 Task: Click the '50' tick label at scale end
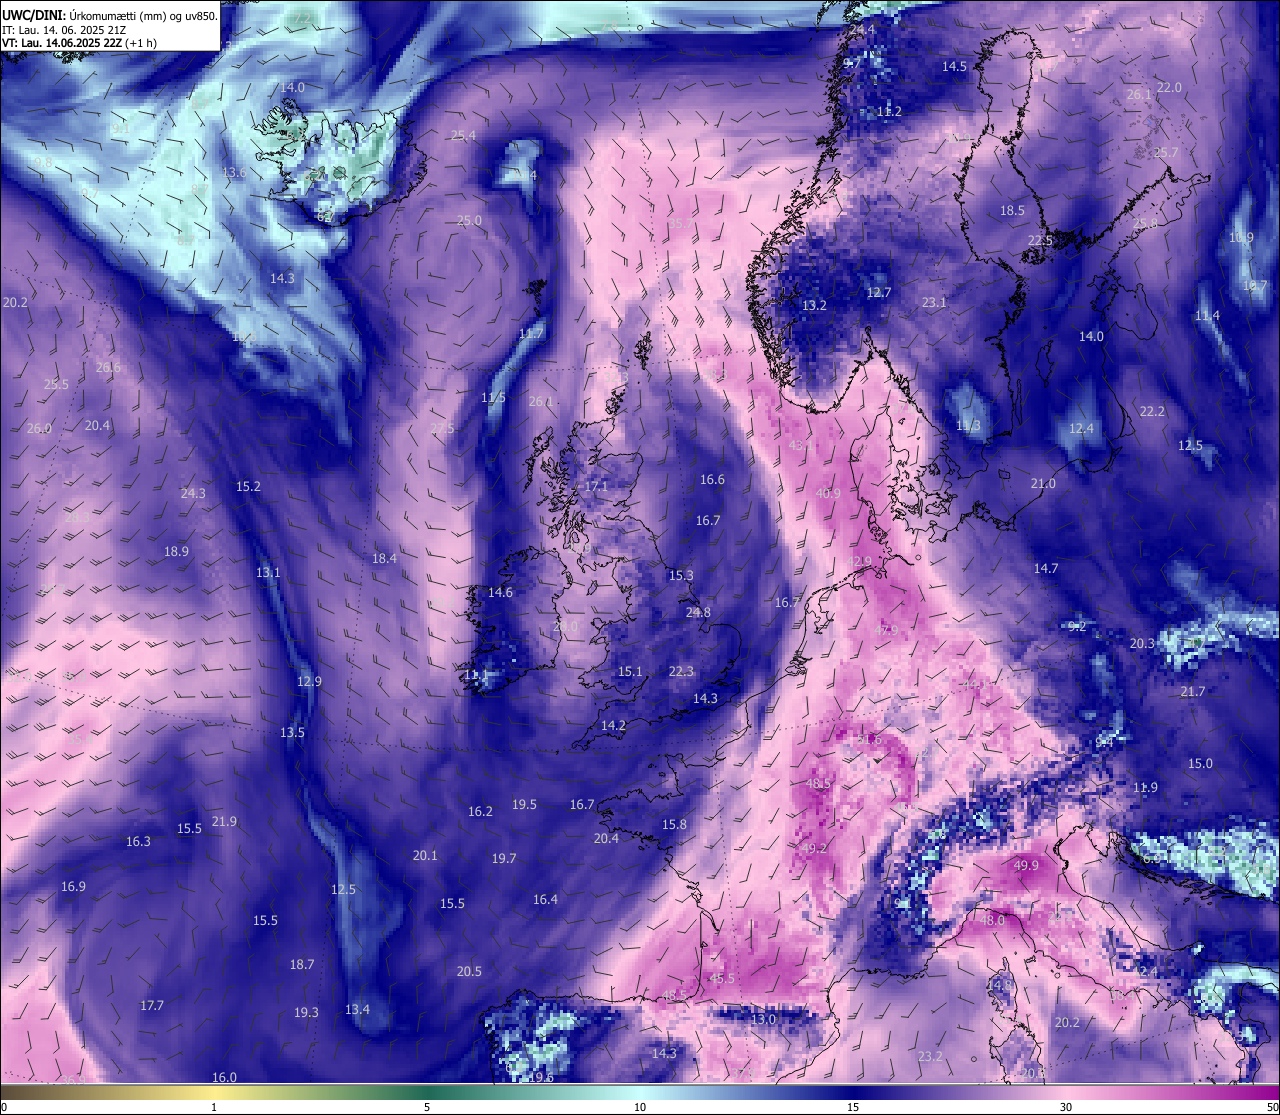(x=1272, y=1107)
